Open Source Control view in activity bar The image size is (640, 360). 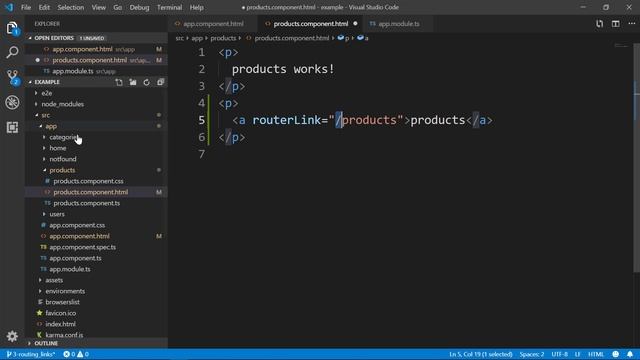(12, 77)
